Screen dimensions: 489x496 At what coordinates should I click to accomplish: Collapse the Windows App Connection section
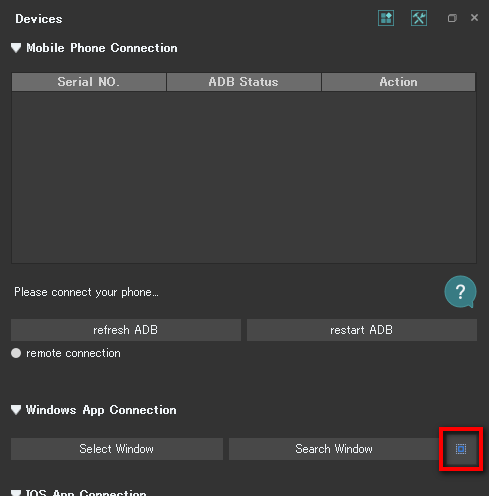16,410
